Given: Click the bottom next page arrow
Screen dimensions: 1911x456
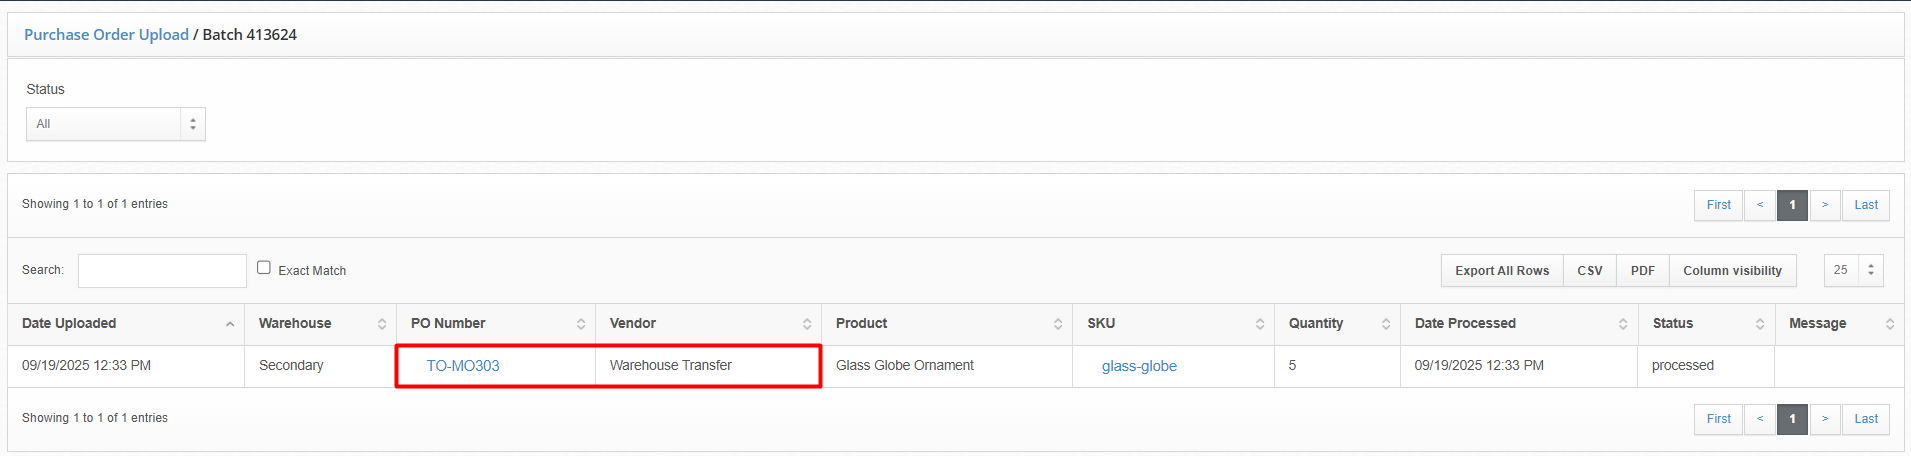Looking at the screenshot, I should 1825,419.
